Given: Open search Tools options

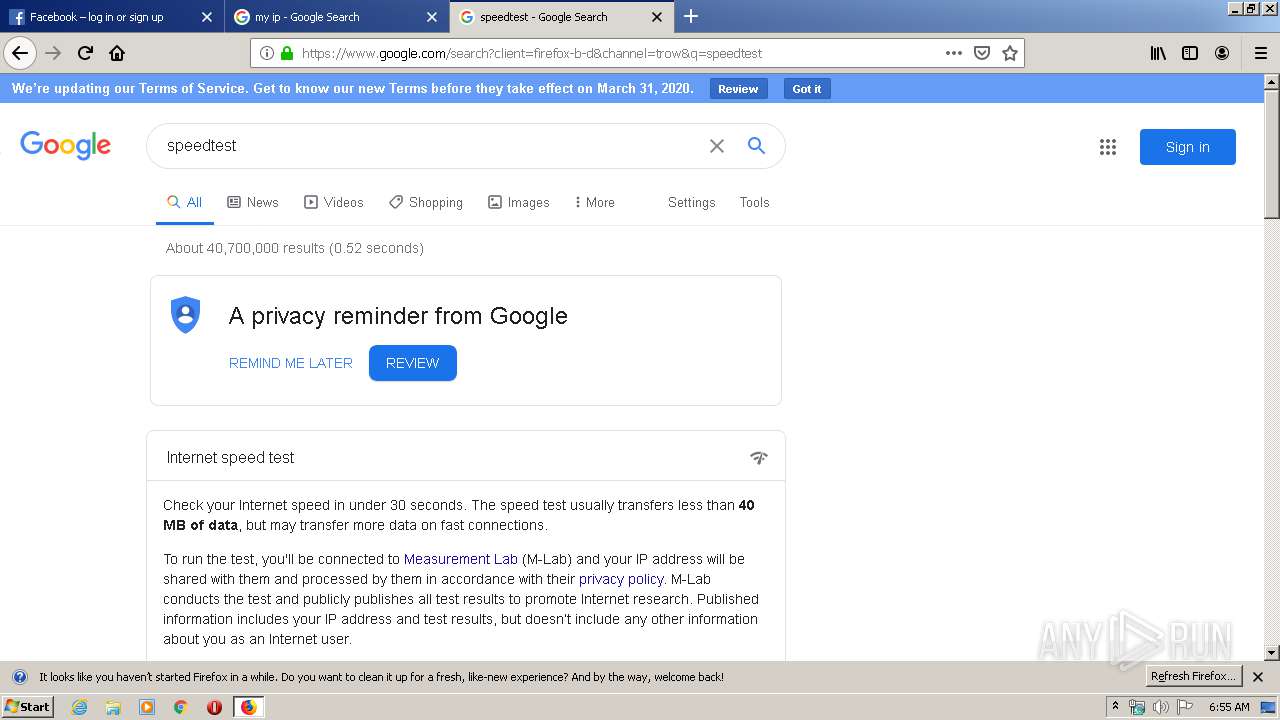Looking at the screenshot, I should (755, 202).
